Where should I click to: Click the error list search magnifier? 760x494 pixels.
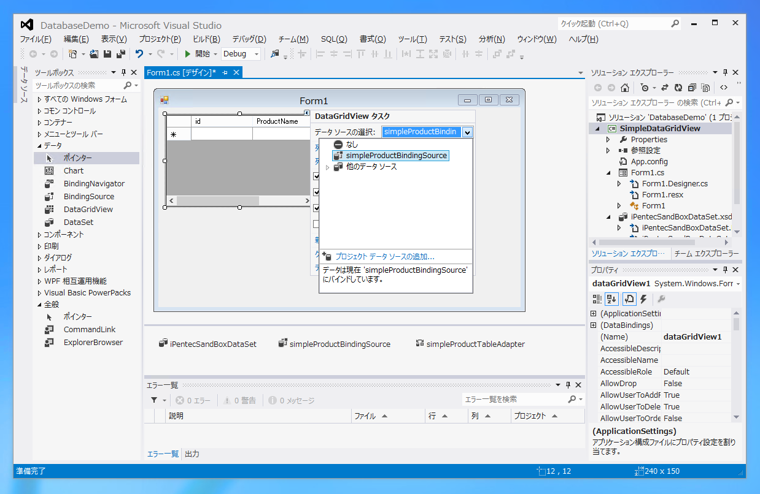pyautogui.click(x=572, y=399)
